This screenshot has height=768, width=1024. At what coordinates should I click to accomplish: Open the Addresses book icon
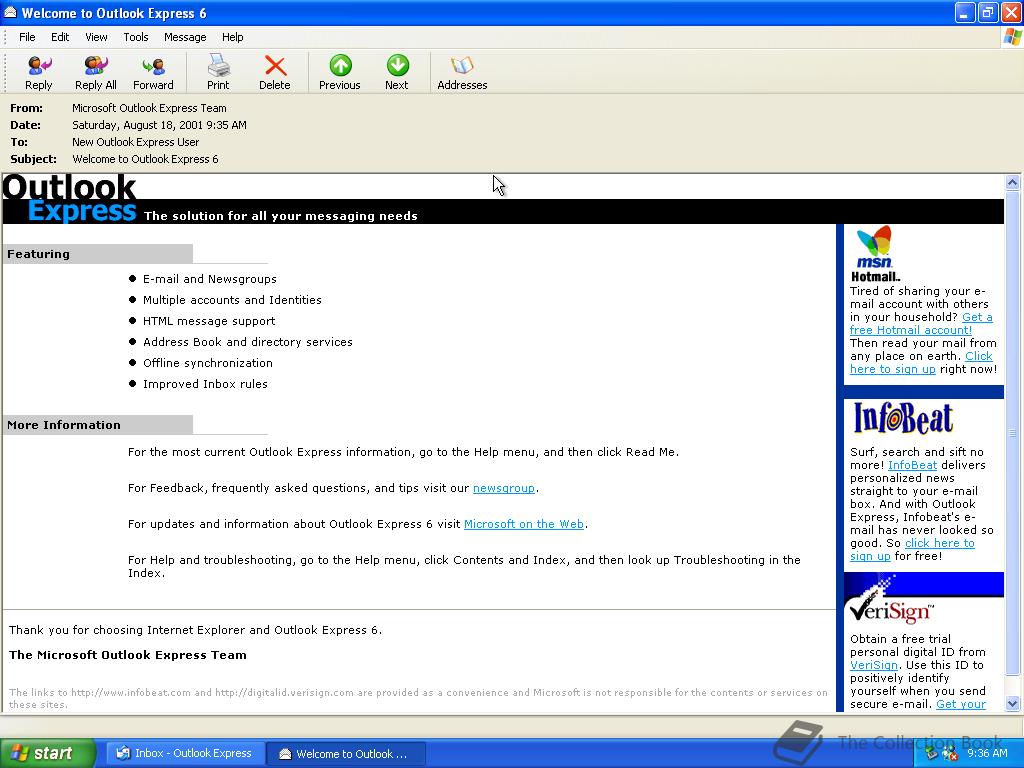(462, 65)
